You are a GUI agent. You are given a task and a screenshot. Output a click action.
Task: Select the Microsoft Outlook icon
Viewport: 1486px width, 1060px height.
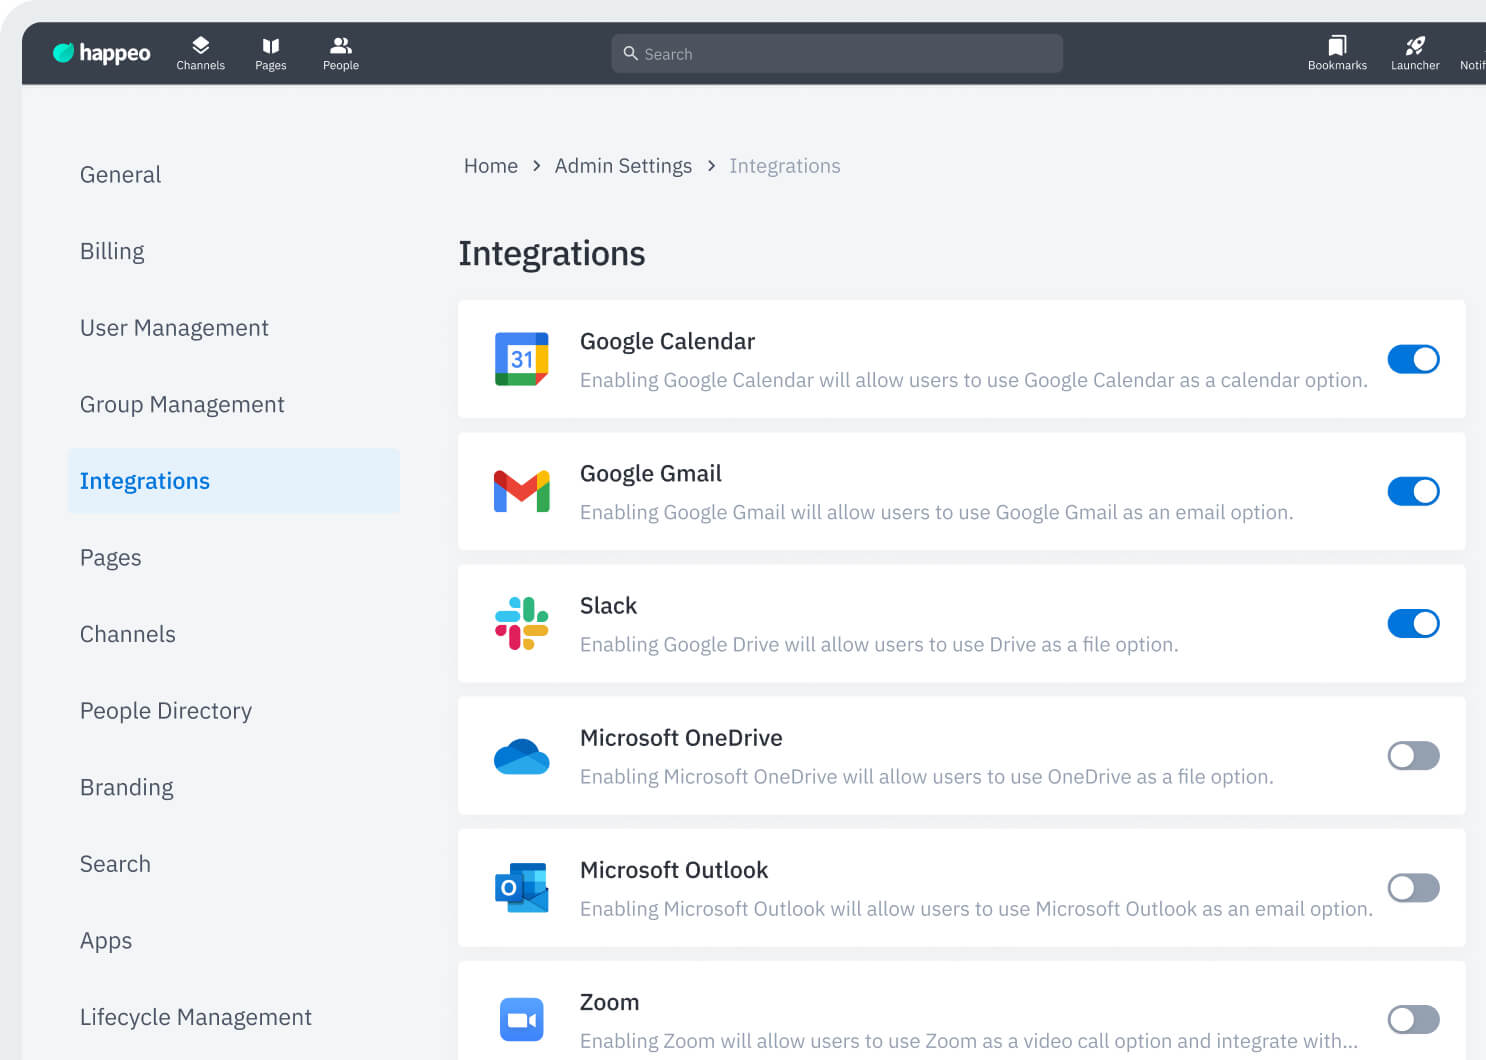point(521,888)
